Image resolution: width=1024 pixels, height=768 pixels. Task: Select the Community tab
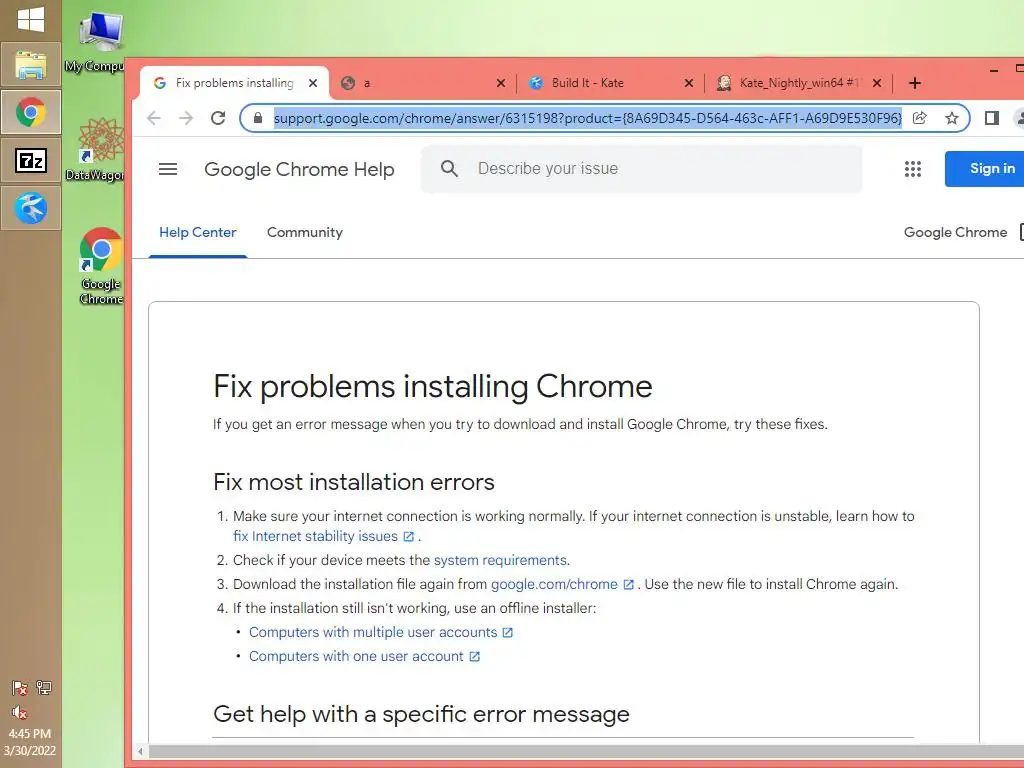click(304, 232)
